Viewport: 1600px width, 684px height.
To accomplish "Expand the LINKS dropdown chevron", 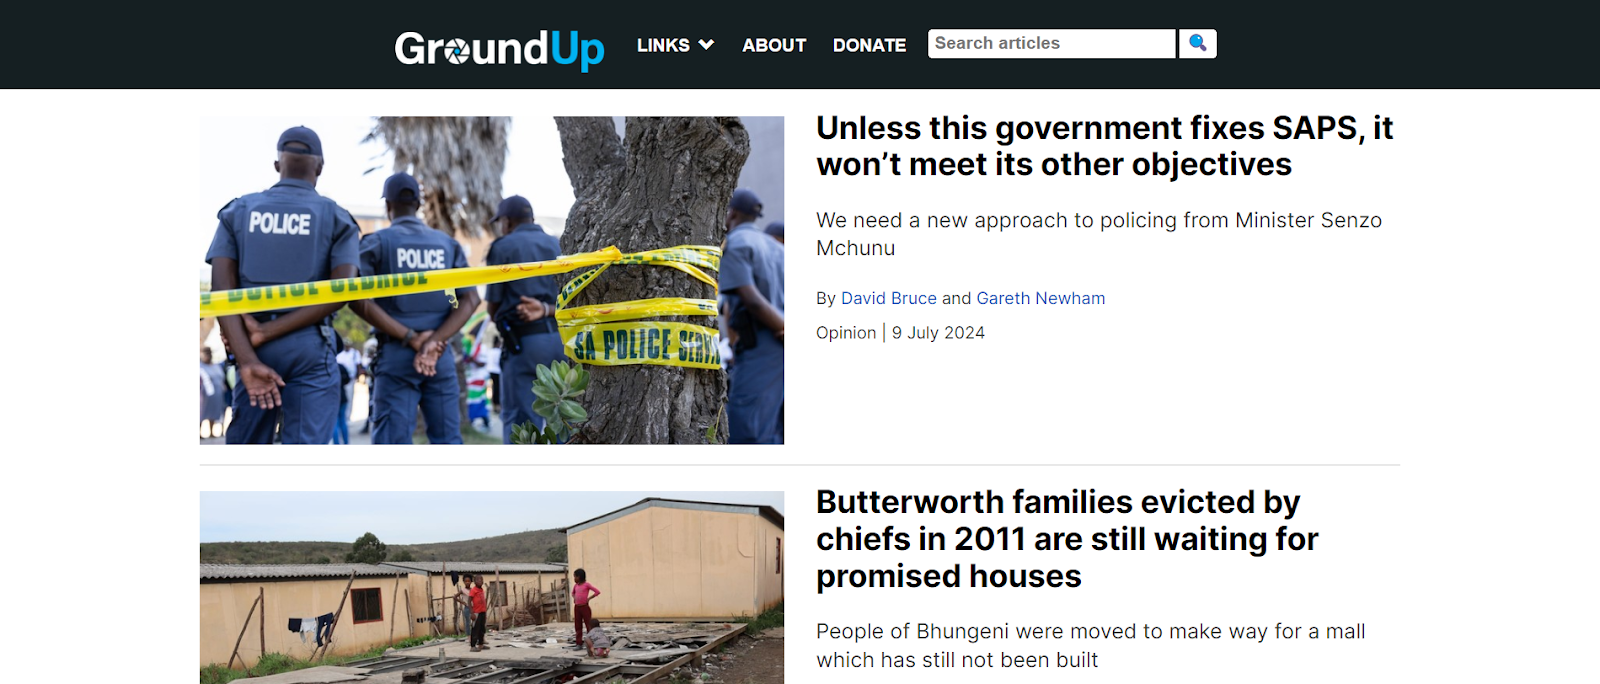I will 706,45.
